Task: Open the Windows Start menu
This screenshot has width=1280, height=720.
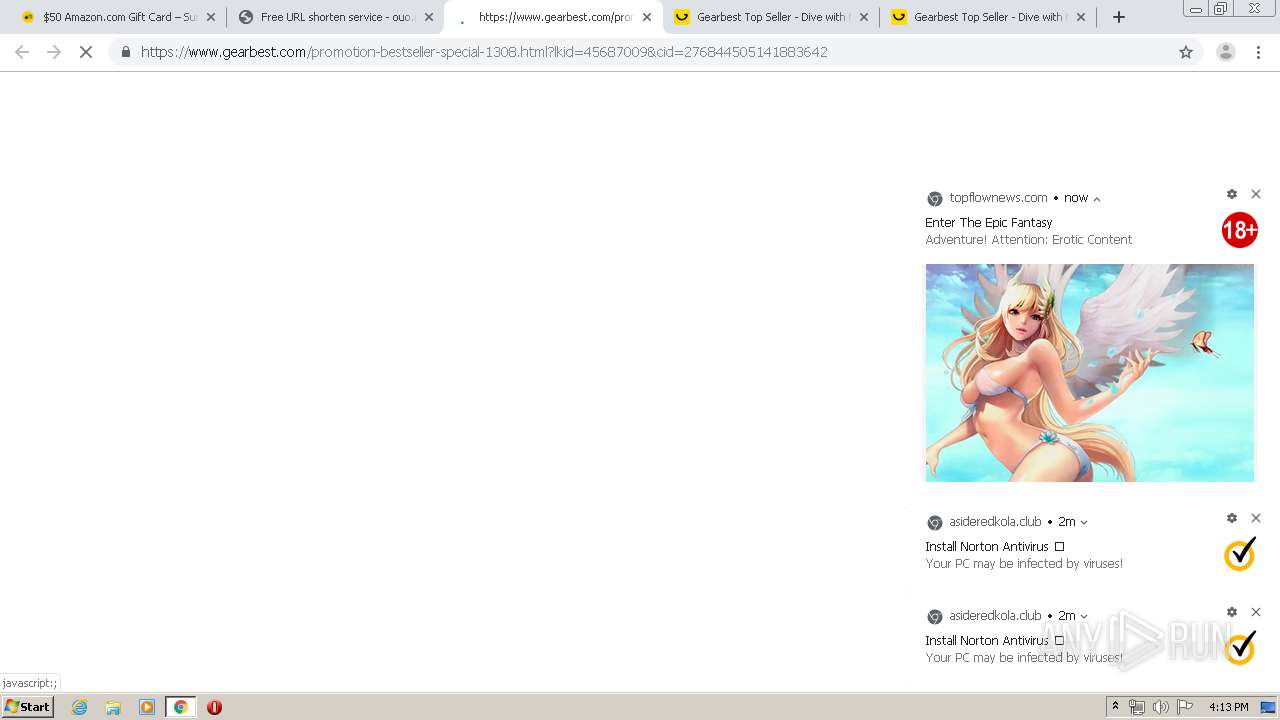Action: (27, 707)
